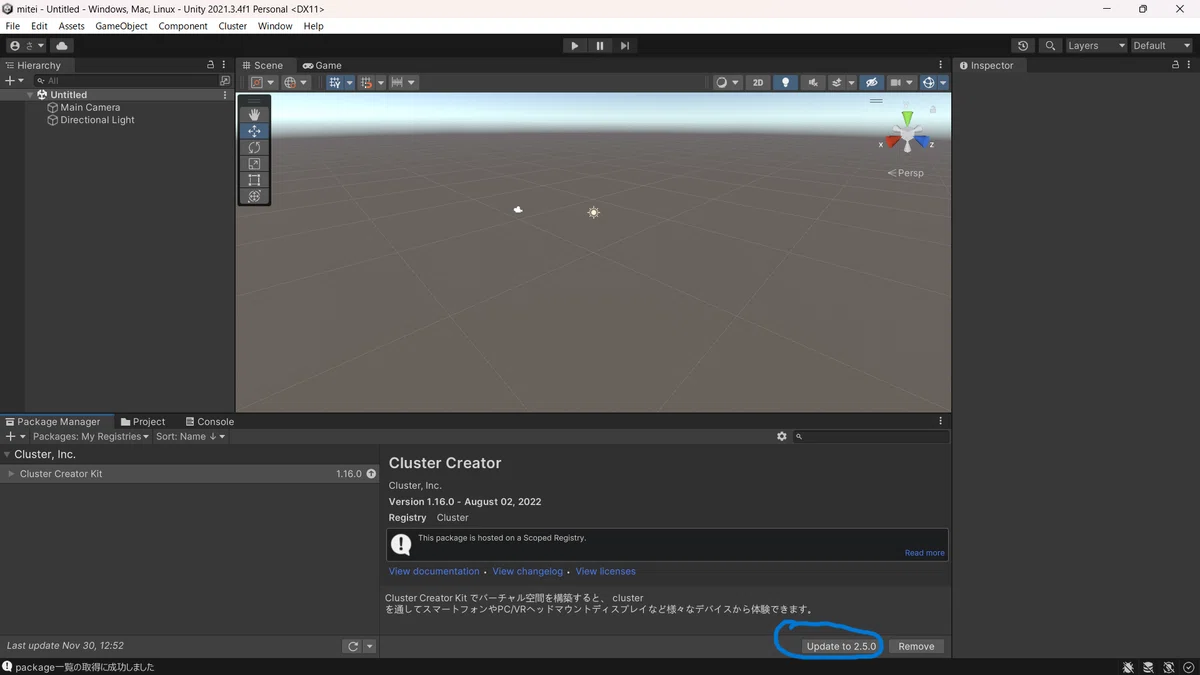This screenshot has height=675, width=1200.
Task: Open the Sort: Name dropdown
Action: [x=191, y=437]
